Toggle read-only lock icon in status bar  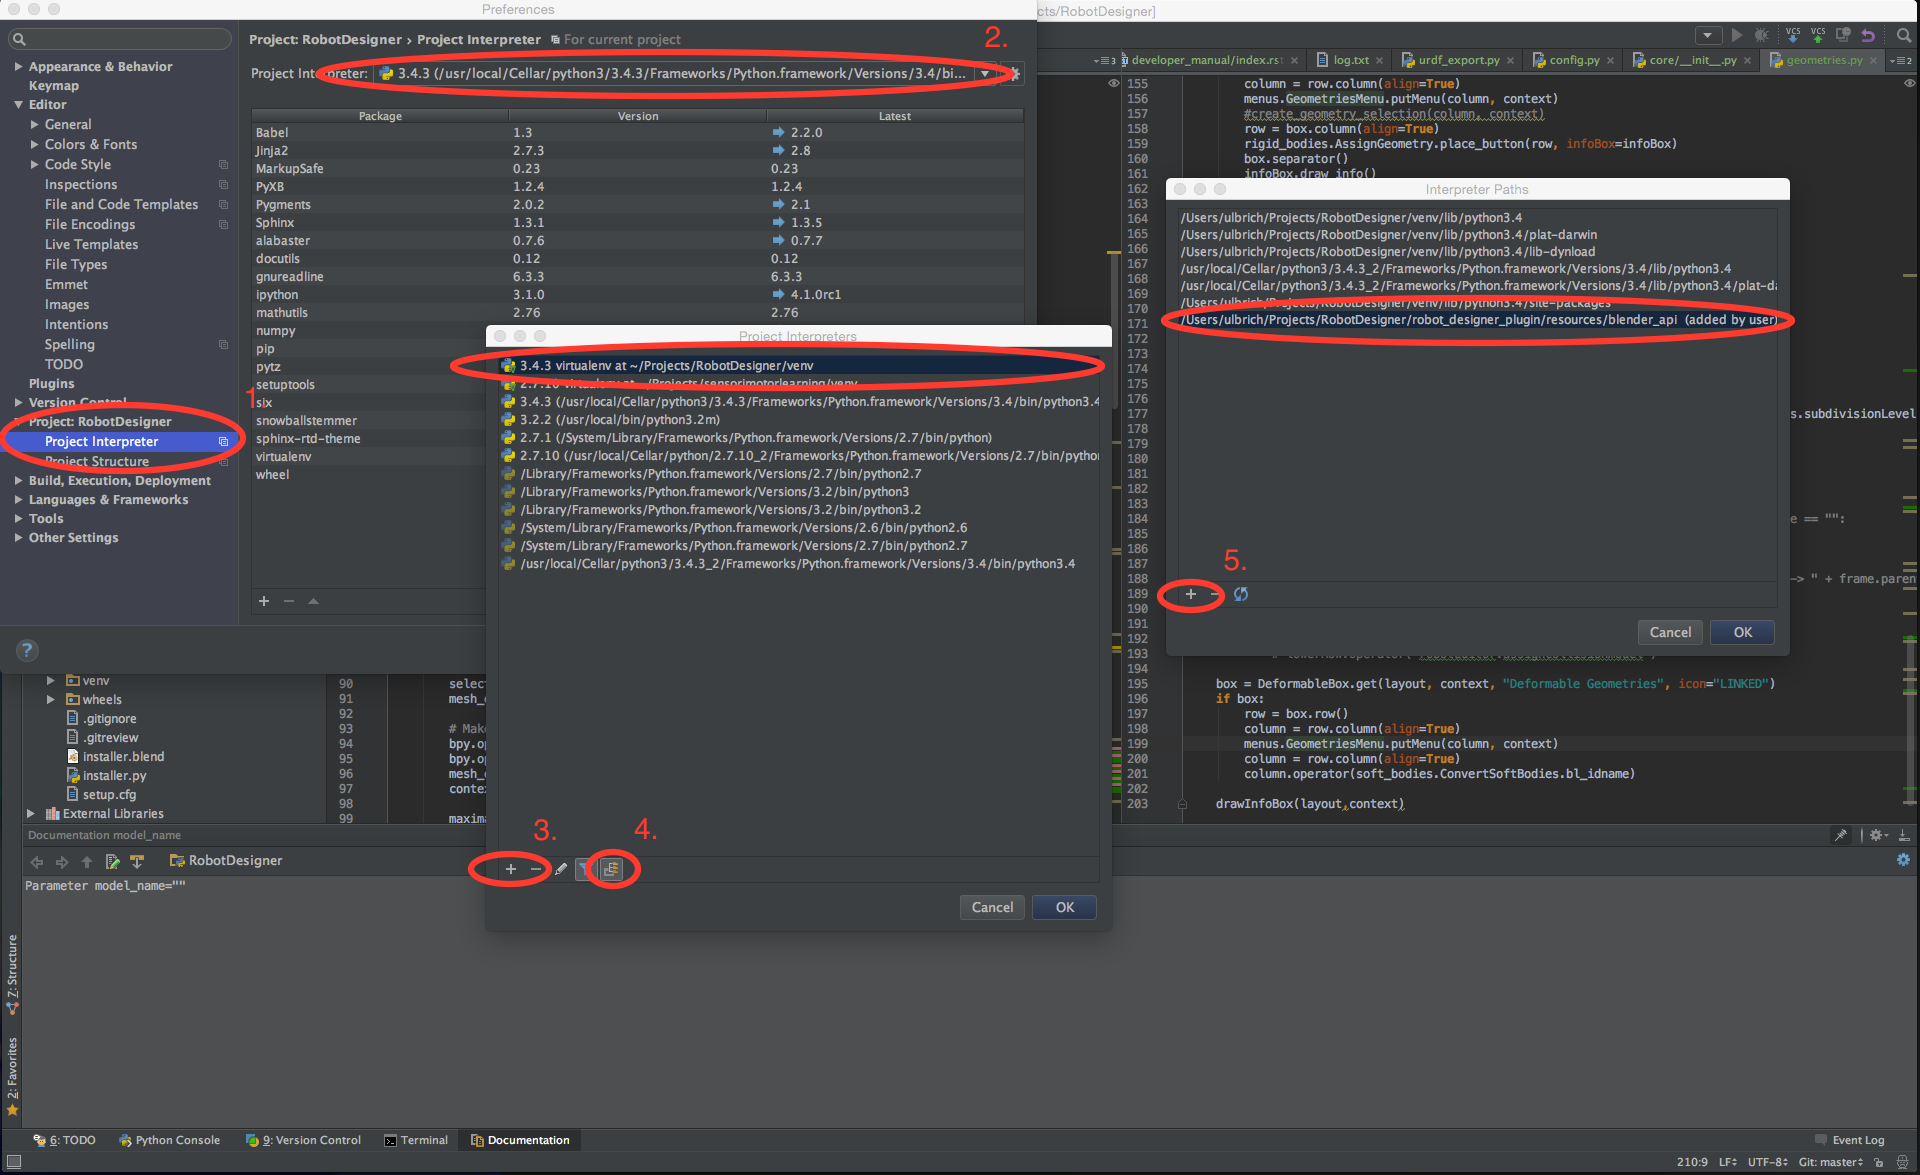click(x=1879, y=1162)
